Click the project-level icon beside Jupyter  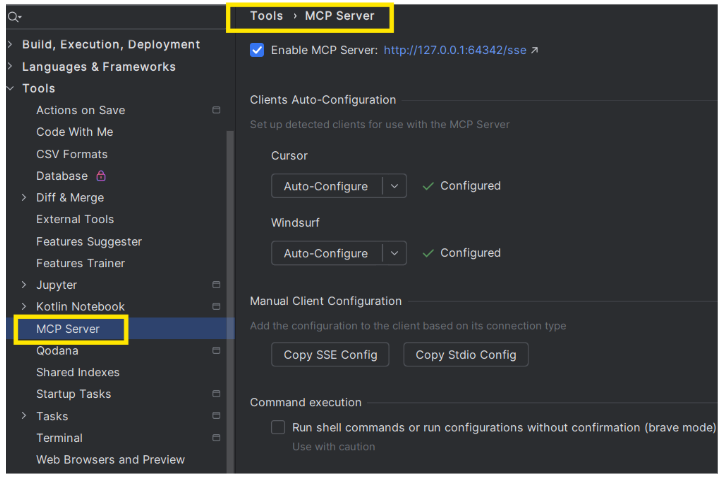(x=216, y=285)
